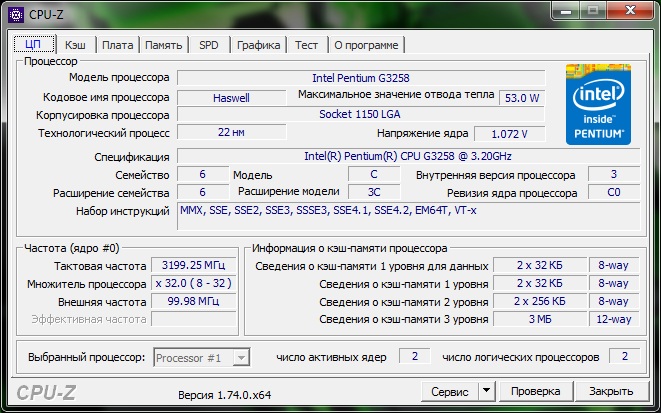Click the Проверка button

coord(535,391)
